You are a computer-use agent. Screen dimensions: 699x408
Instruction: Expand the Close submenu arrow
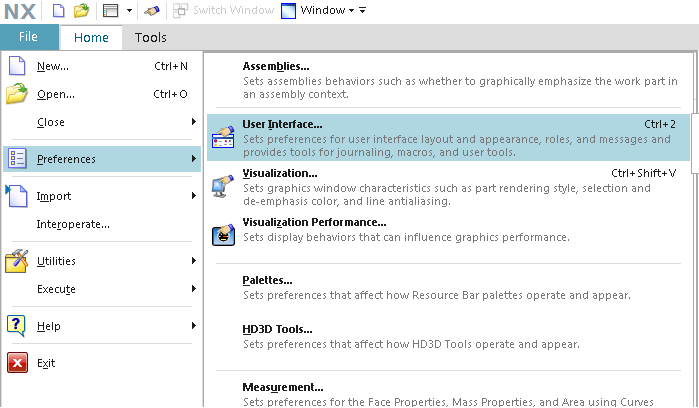193,121
